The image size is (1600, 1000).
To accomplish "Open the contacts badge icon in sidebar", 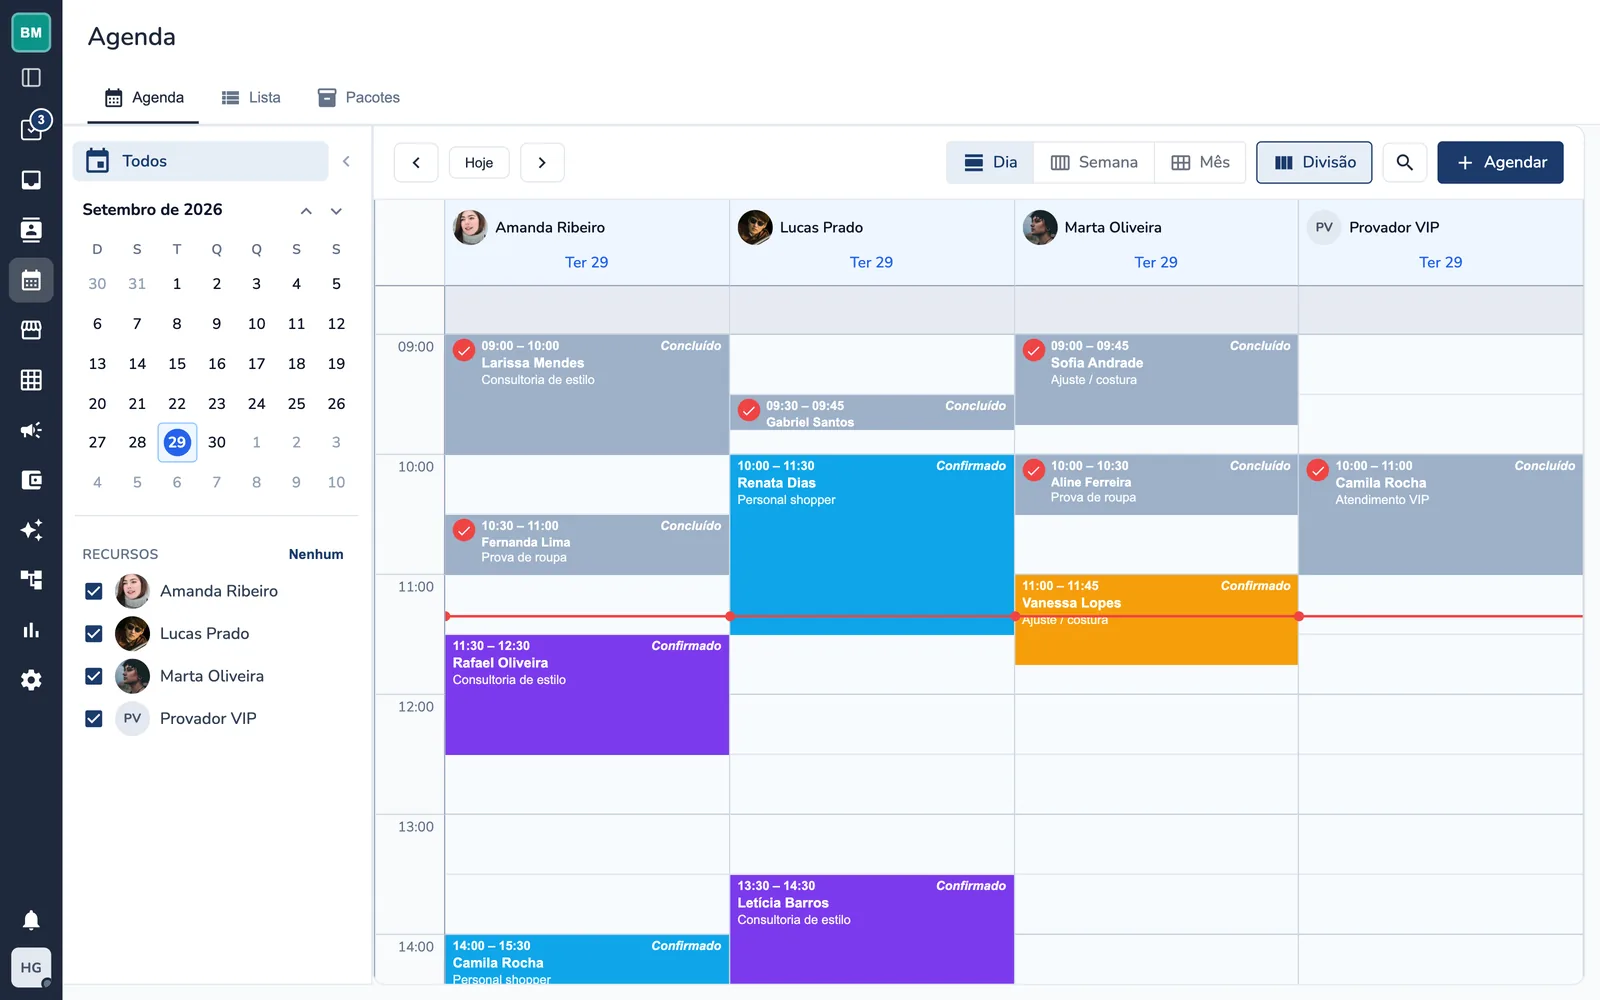I will tap(31, 230).
